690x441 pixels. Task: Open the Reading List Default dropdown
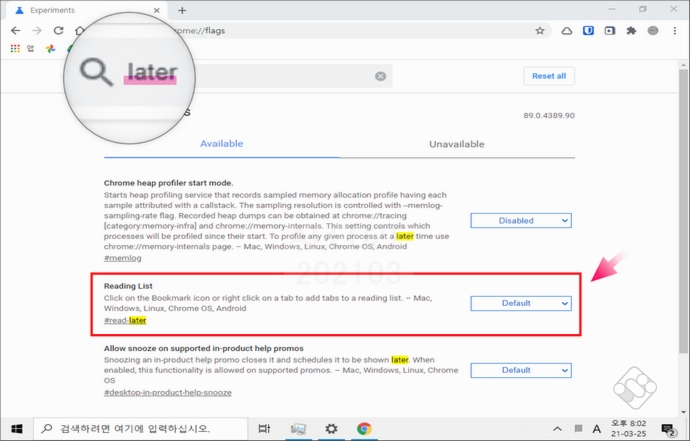pyautogui.click(x=521, y=303)
